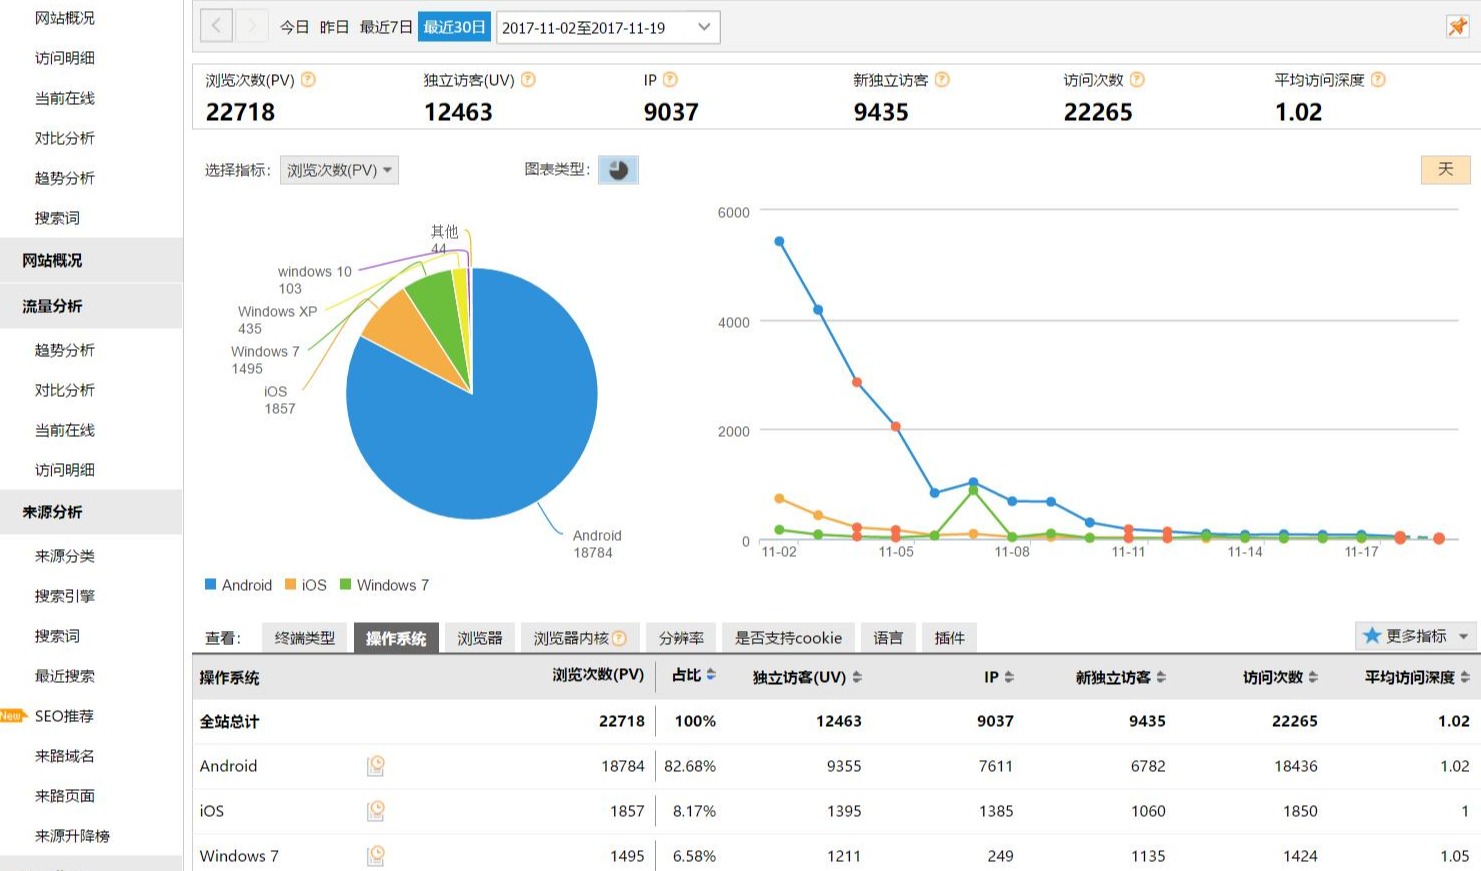
Task: Toggle iOS series in chart legend
Action: coord(306,585)
